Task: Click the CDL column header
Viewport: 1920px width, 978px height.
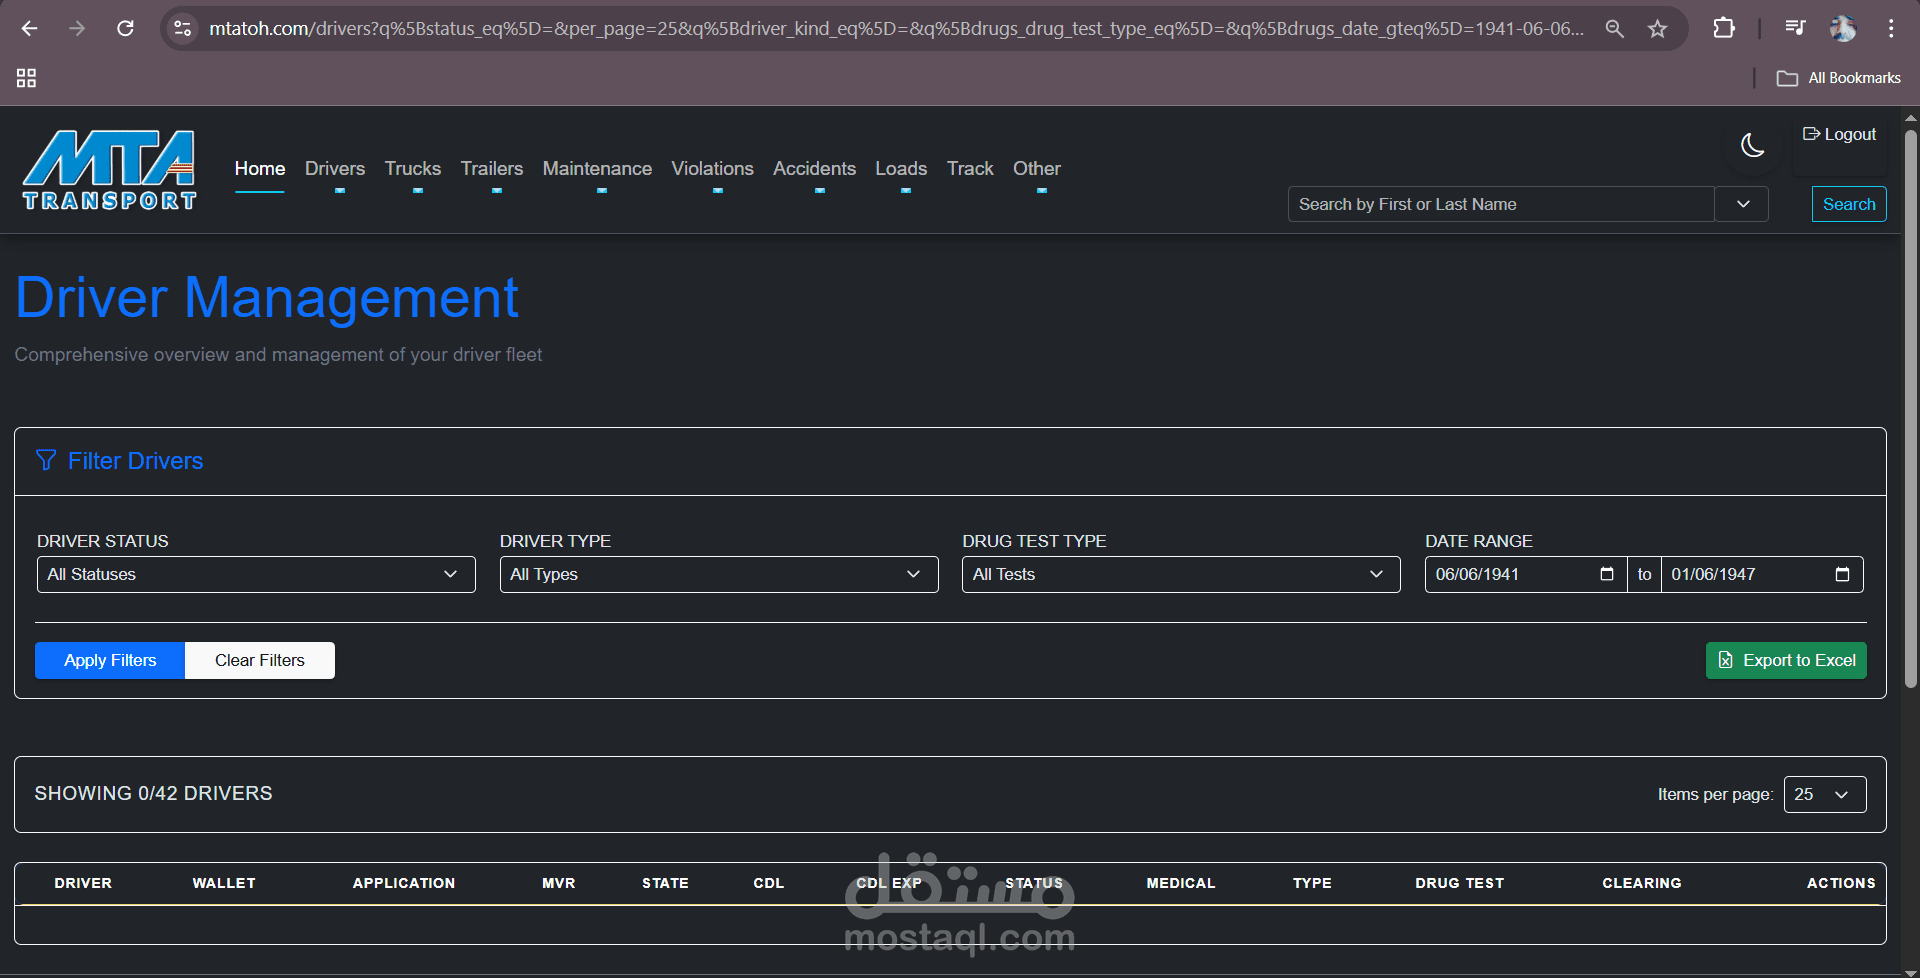Action: coord(769,883)
